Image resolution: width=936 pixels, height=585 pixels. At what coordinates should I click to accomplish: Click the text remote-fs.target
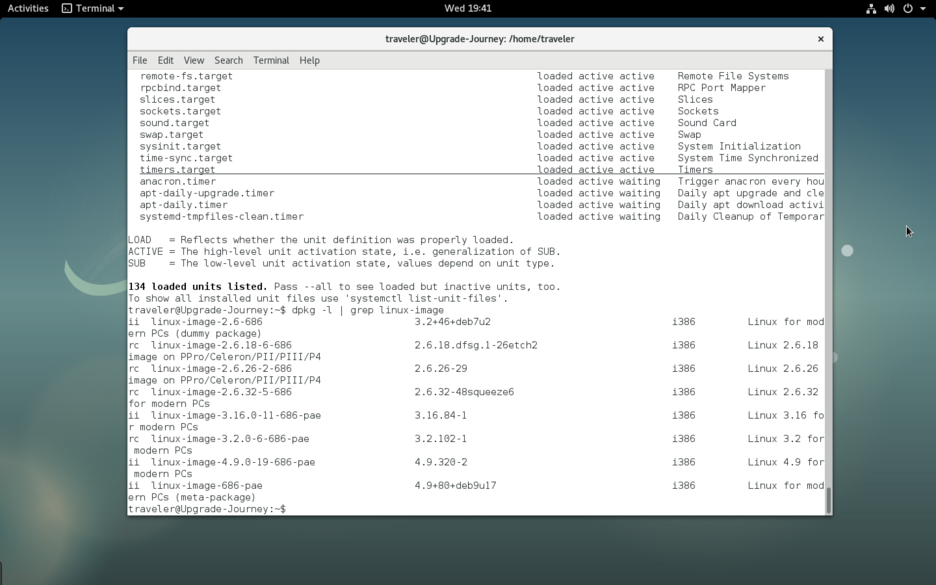(186, 76)
